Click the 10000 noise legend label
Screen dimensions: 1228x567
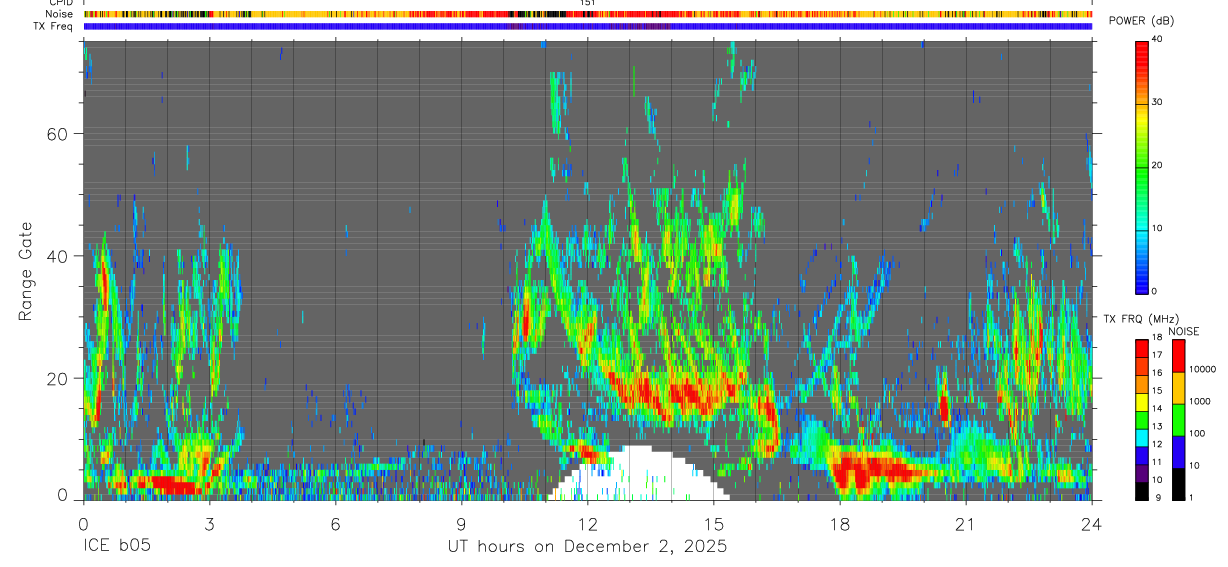click(x=1203, y=370)
